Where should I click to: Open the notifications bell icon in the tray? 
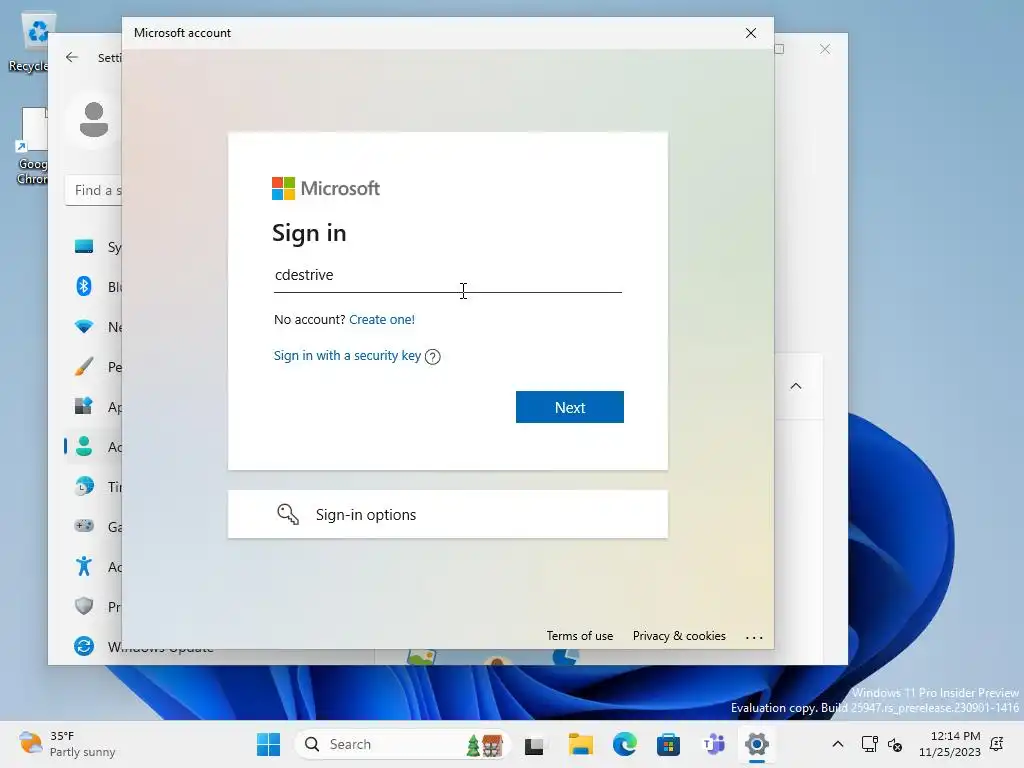coord(997,744)
